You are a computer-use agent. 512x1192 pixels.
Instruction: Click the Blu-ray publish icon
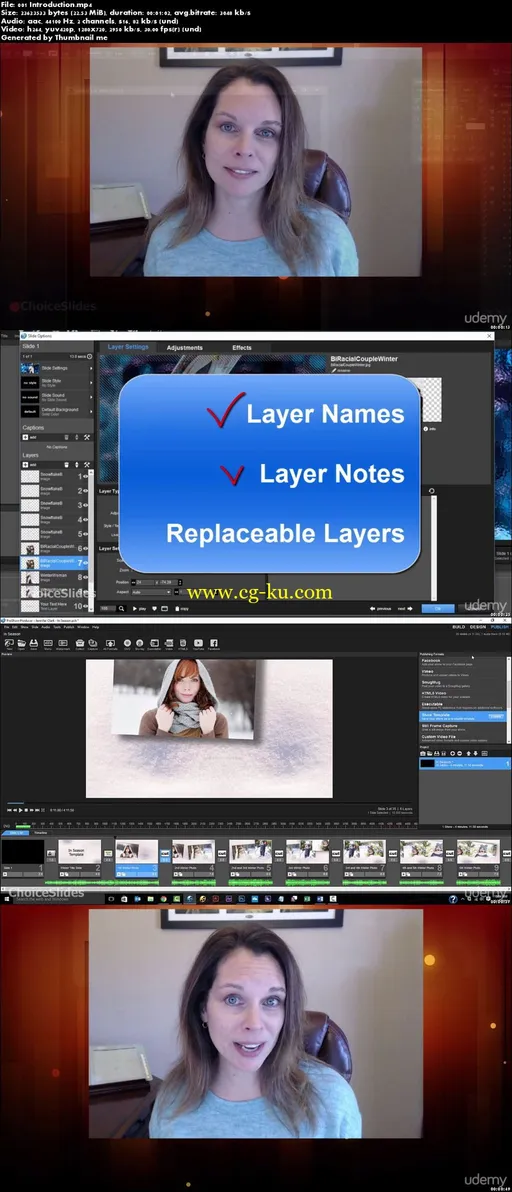pos(140,644)
